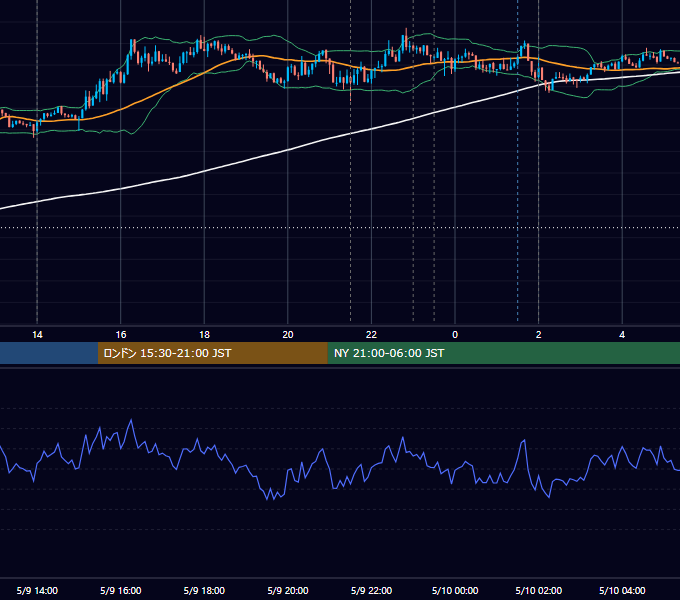This screenshot has width=680, height=600.
Task: Click the blue session bar before ロンドン
Action: [49, 353]
